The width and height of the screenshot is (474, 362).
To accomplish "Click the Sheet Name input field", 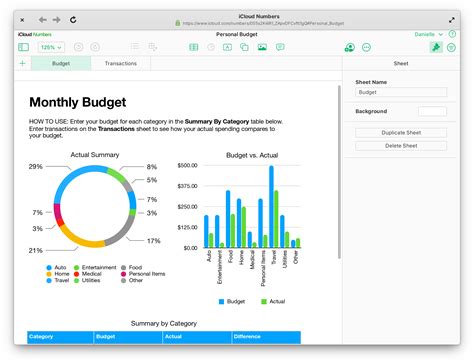I will [x=401, y=92].
